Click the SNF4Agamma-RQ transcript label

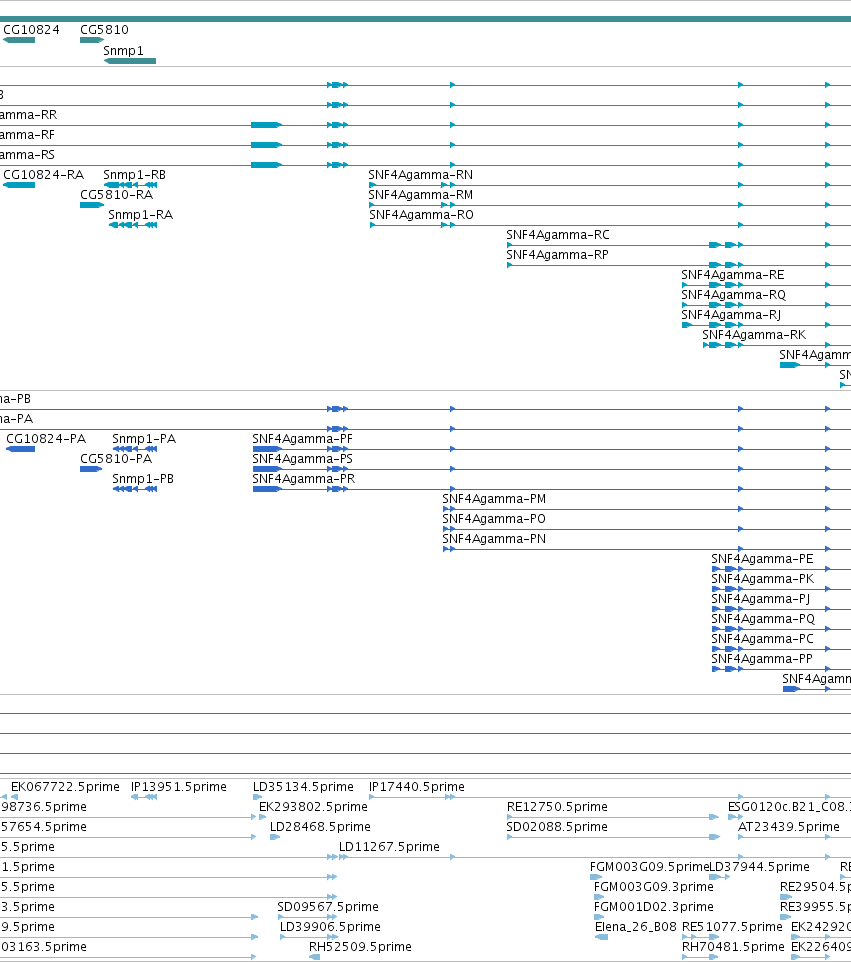[x=733, y=295]
